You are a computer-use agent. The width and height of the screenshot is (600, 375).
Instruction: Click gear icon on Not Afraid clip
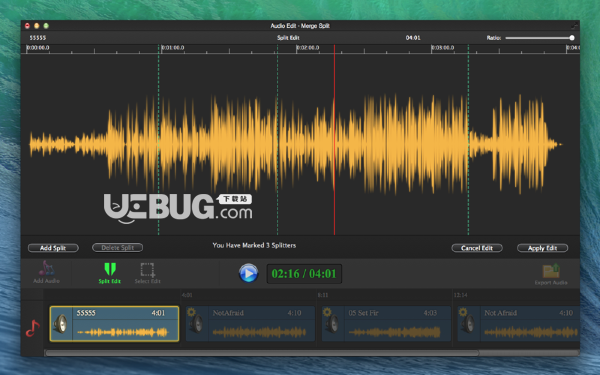pyautogui.click(x=463, y=312)
